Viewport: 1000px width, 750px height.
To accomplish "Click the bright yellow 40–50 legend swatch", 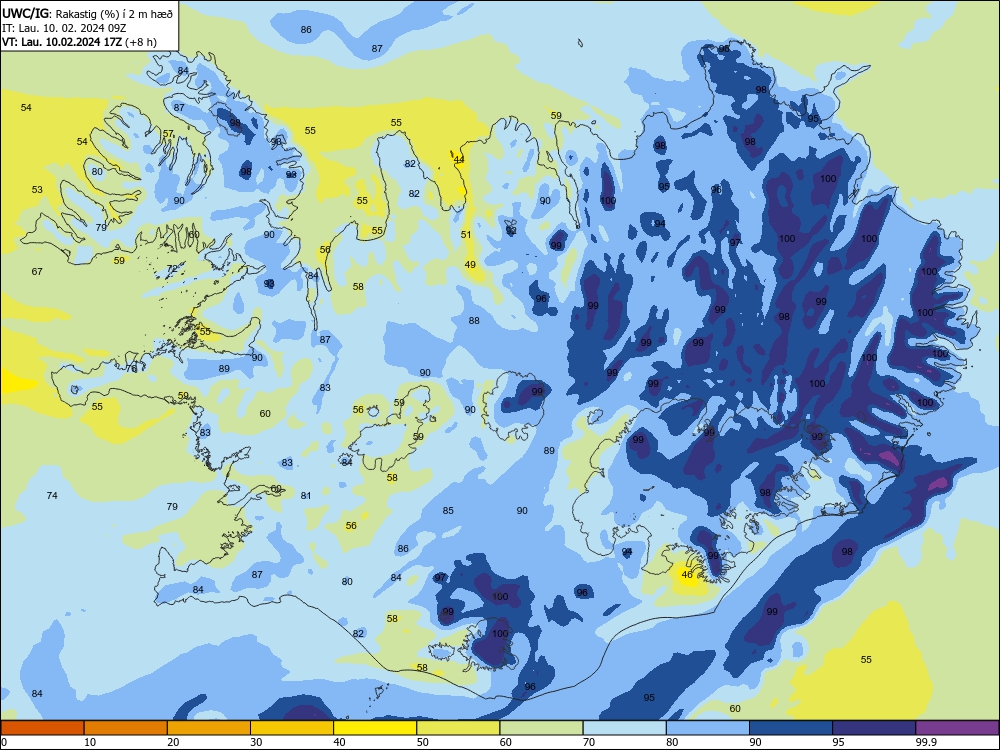I will (375, 728).
